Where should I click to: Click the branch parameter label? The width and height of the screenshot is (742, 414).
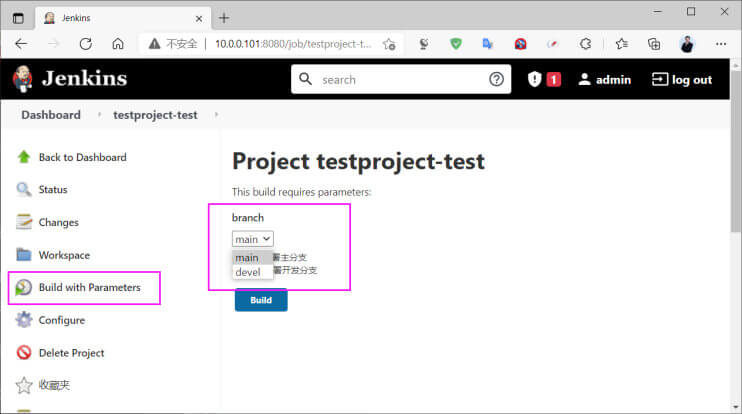(247, 218)
